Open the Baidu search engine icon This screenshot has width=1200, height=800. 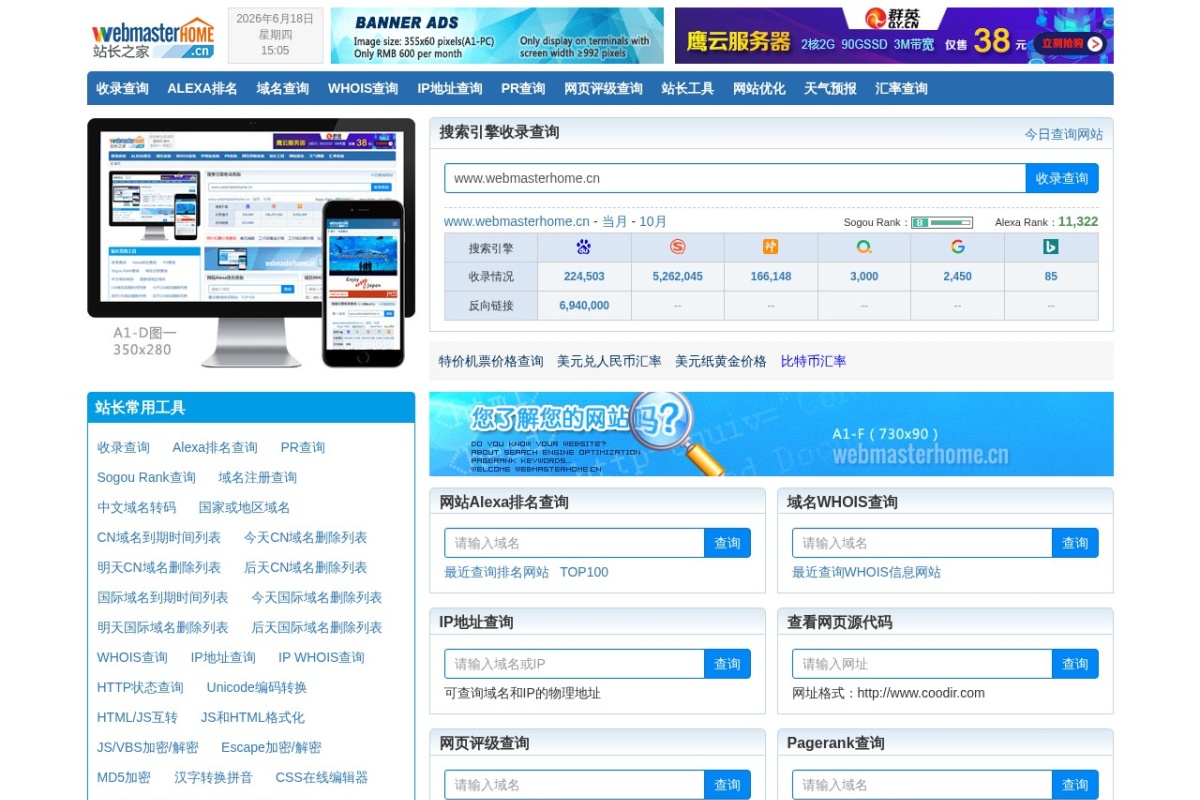click(x=584, y=247)
